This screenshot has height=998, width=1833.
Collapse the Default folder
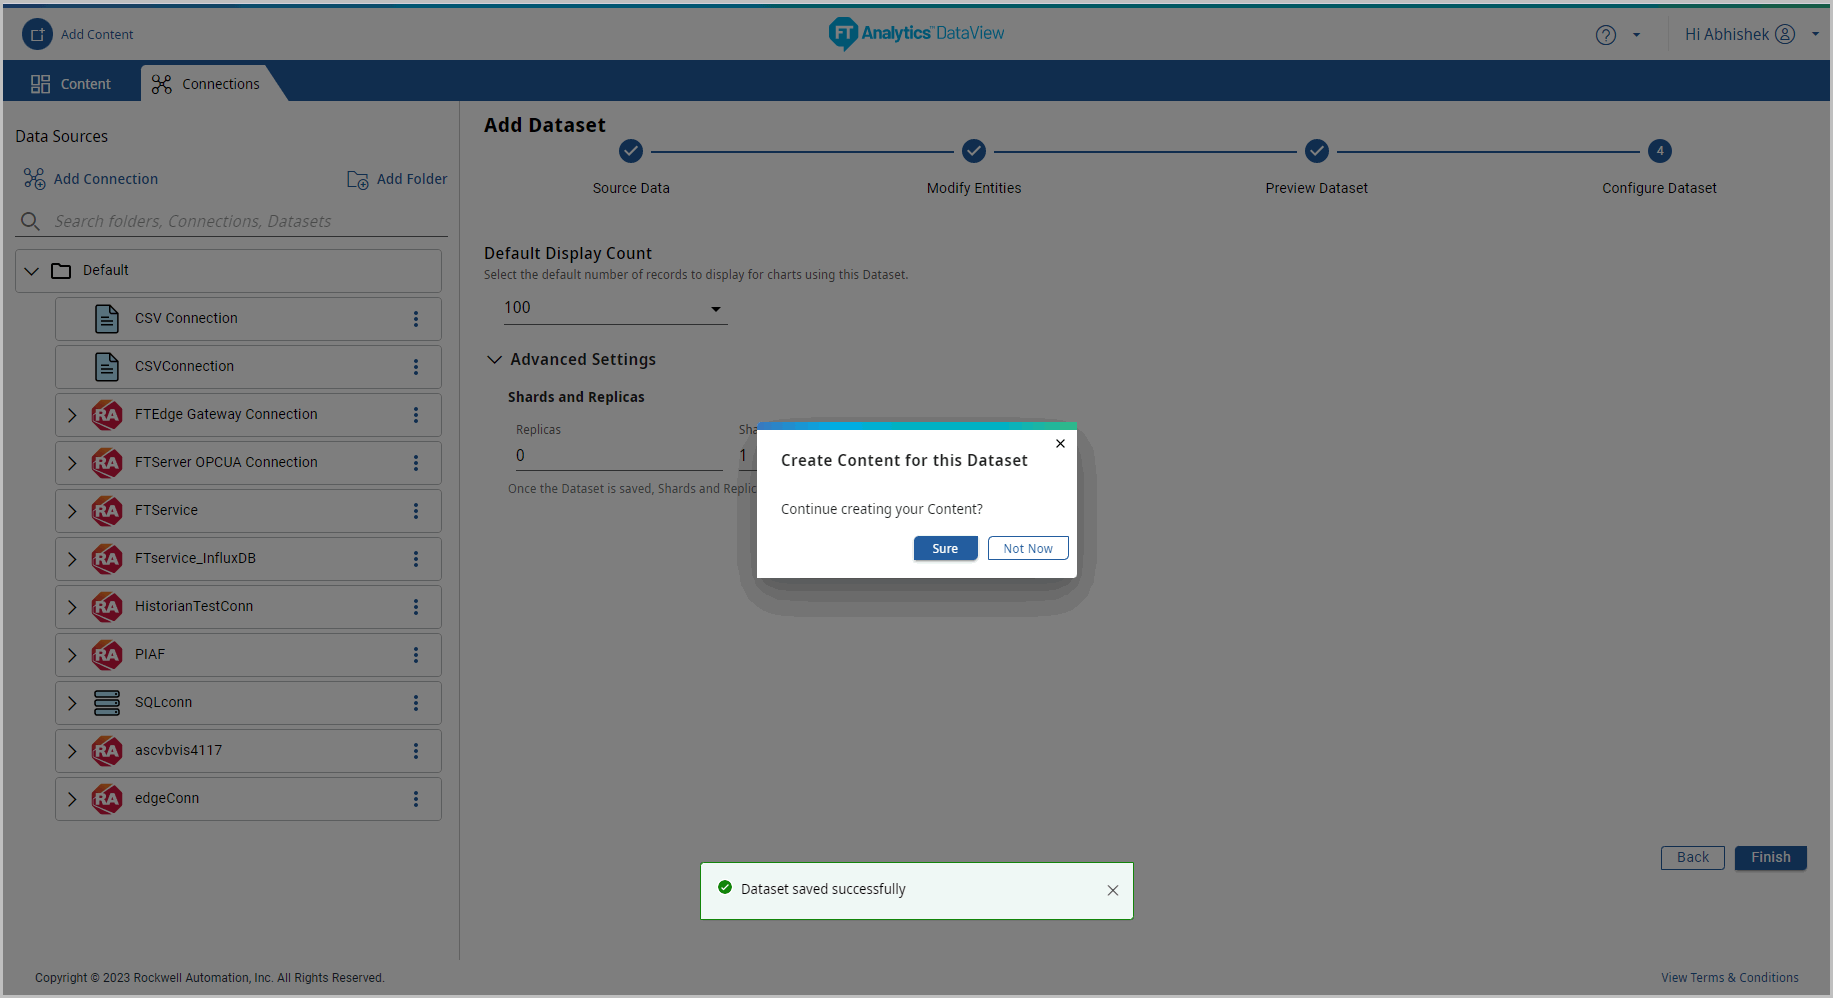[x=32, y=271]
